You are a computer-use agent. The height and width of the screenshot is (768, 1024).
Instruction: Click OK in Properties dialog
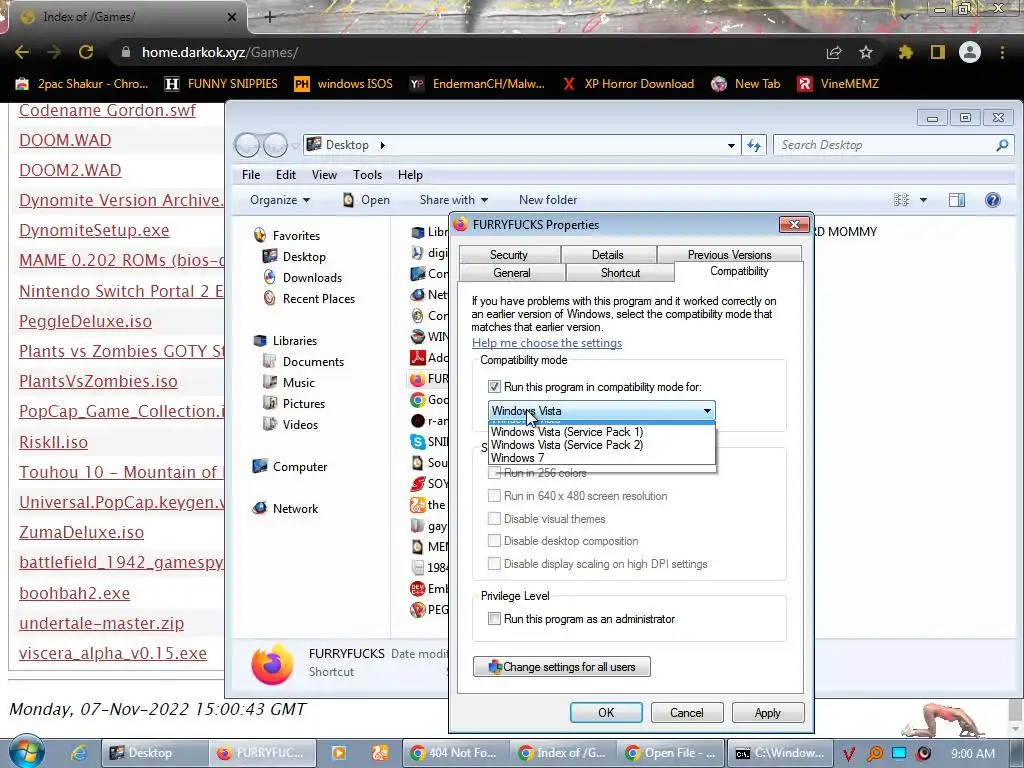tap(606, 712)
